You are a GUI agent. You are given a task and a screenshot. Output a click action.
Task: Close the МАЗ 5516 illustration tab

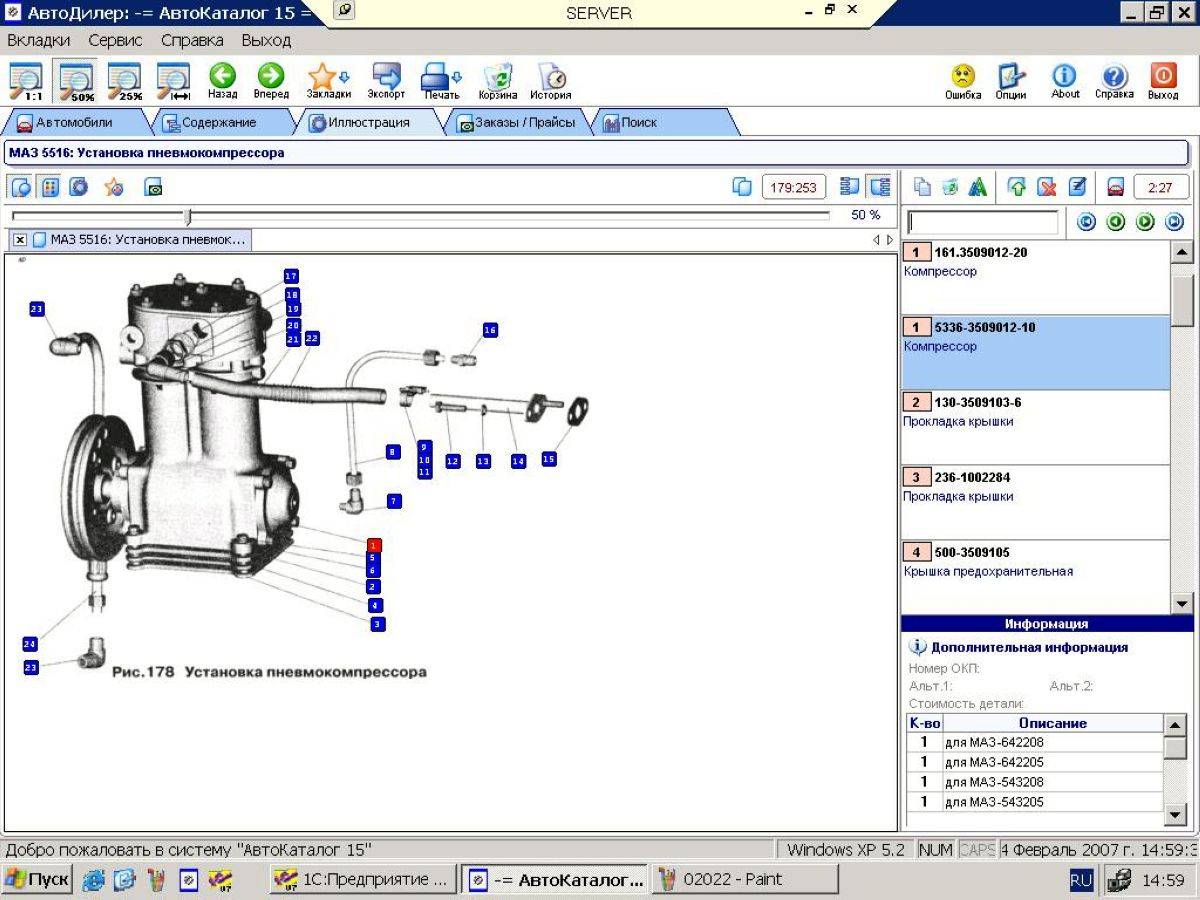(20, 240)
